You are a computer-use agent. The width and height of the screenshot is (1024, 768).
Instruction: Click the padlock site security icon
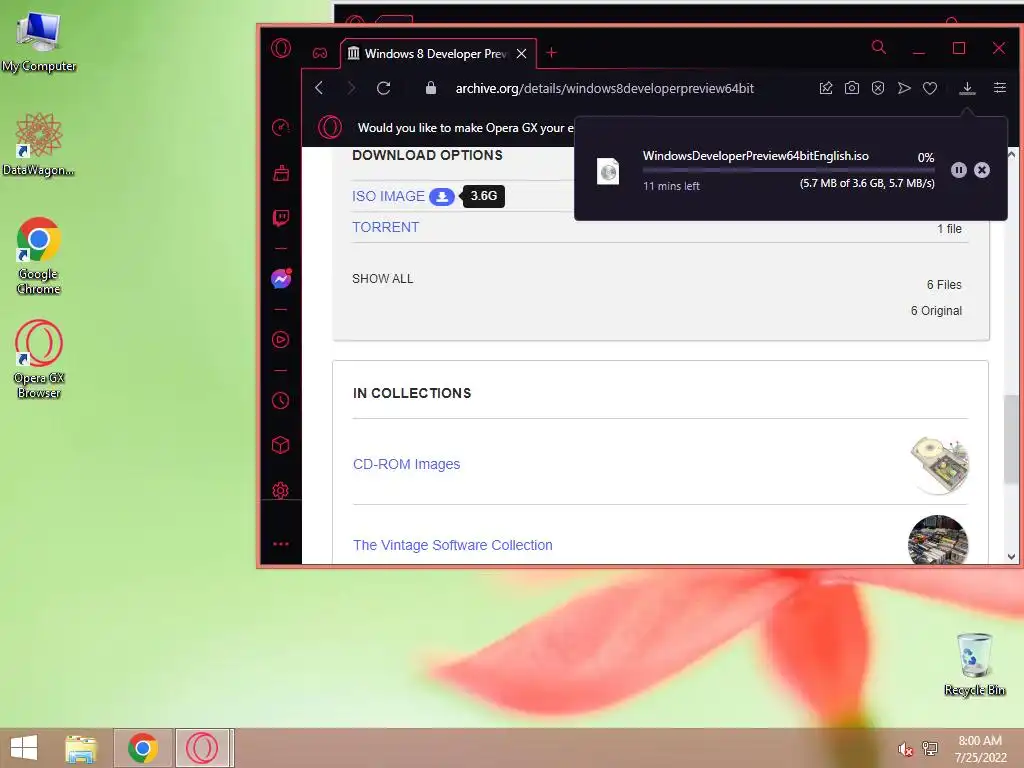point(431,88)
